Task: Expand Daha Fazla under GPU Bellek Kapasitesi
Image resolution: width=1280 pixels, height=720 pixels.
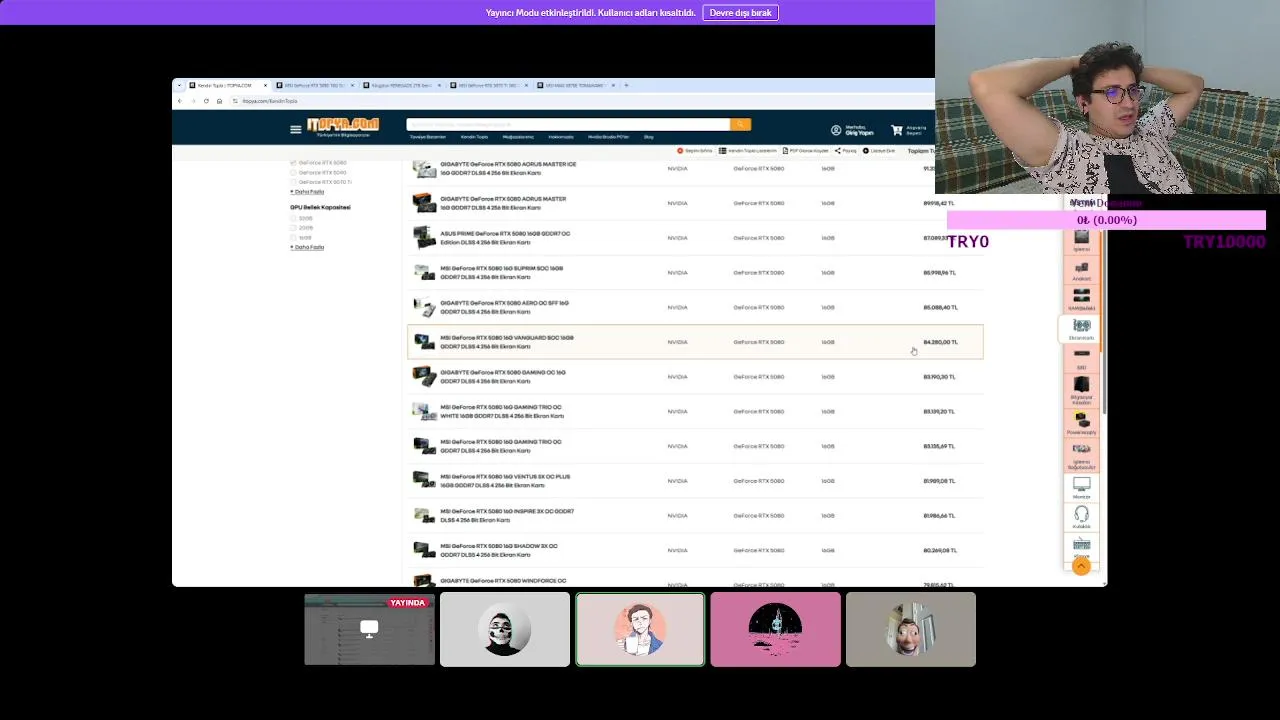Action: 307,247
